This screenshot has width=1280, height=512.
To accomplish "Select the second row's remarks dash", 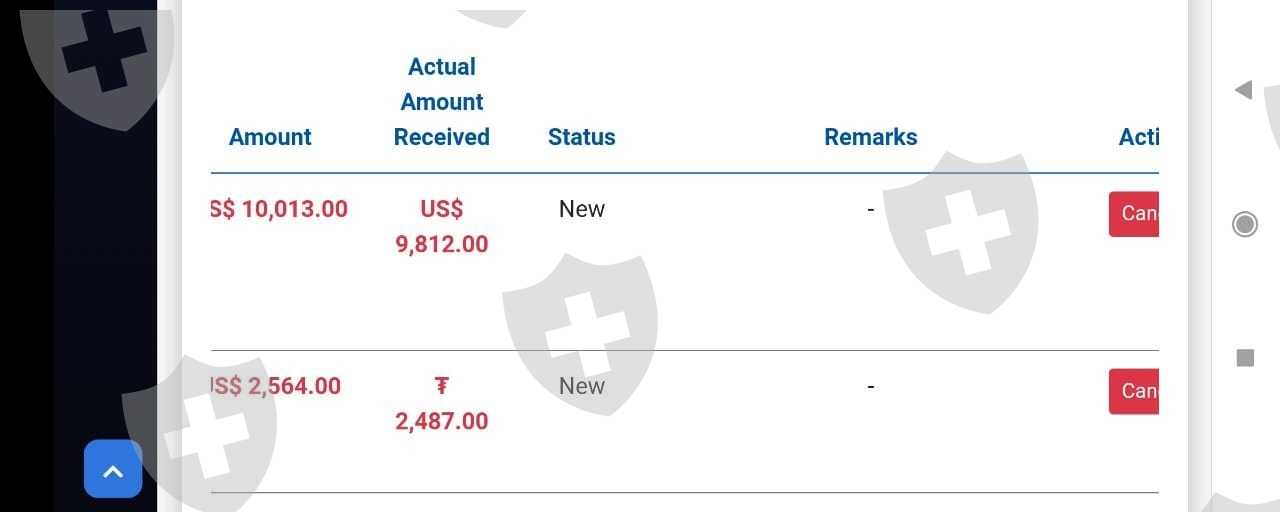I will 870,386.
